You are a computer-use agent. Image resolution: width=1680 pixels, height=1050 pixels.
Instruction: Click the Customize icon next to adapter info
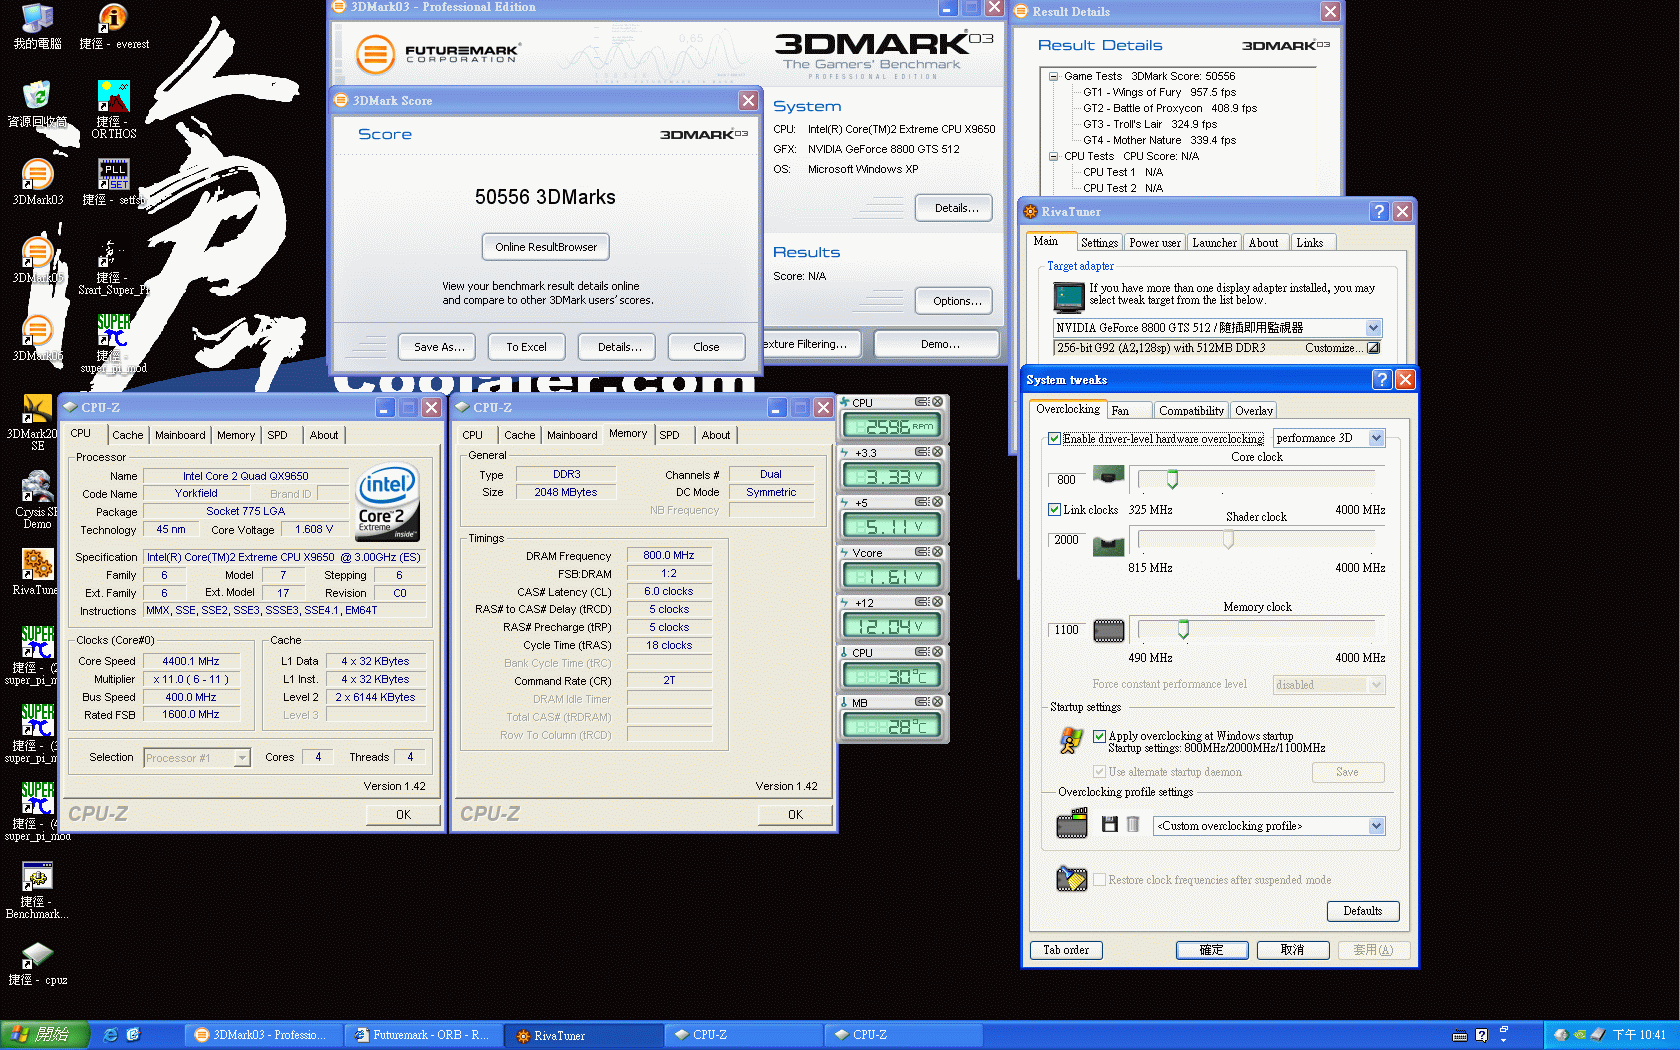[x=1373, y=348]
